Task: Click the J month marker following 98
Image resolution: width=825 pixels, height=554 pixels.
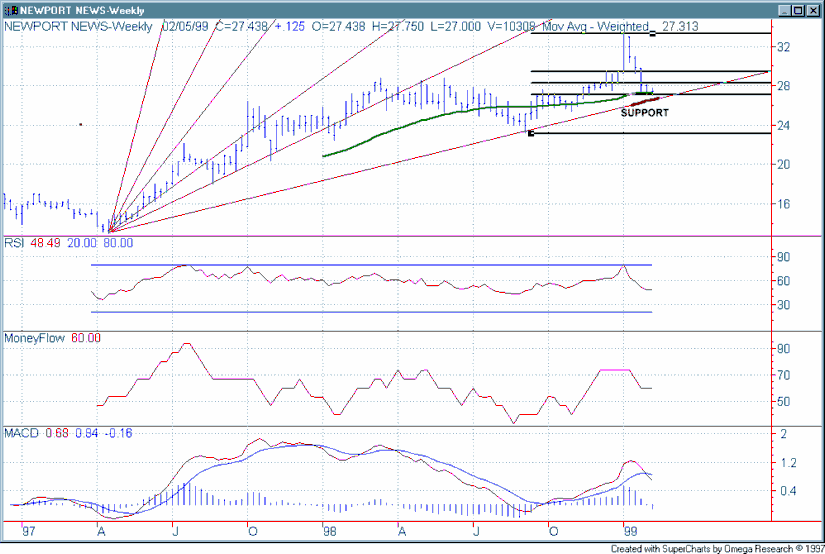Action: point(477,531)
